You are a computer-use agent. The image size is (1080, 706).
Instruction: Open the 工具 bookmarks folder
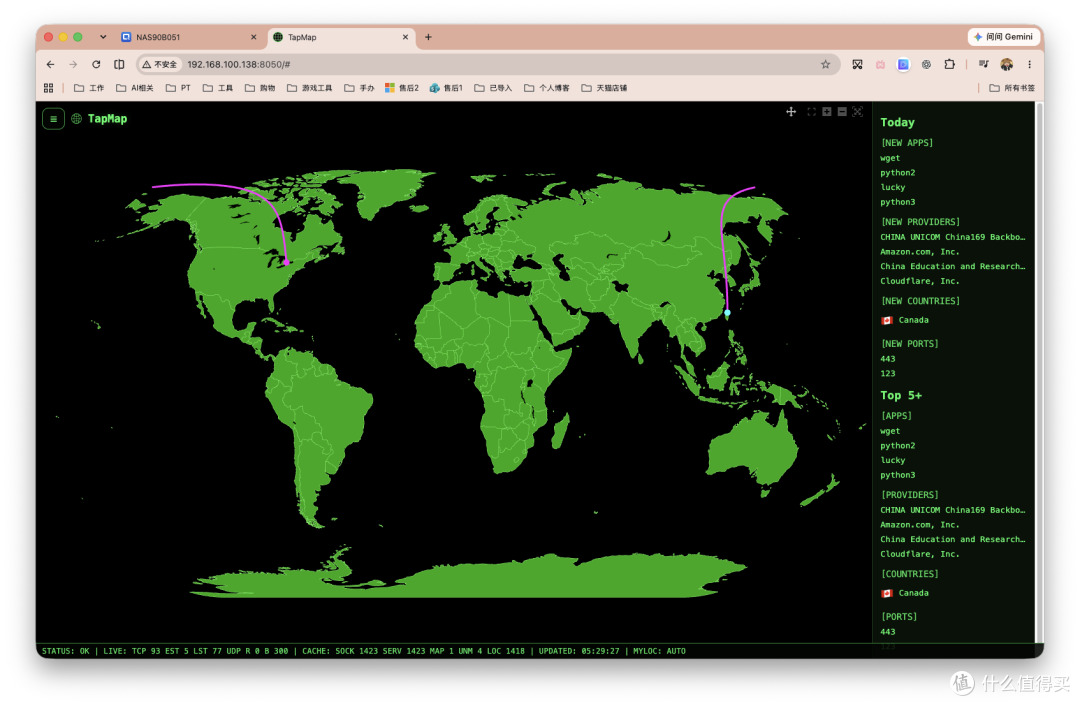218,87
